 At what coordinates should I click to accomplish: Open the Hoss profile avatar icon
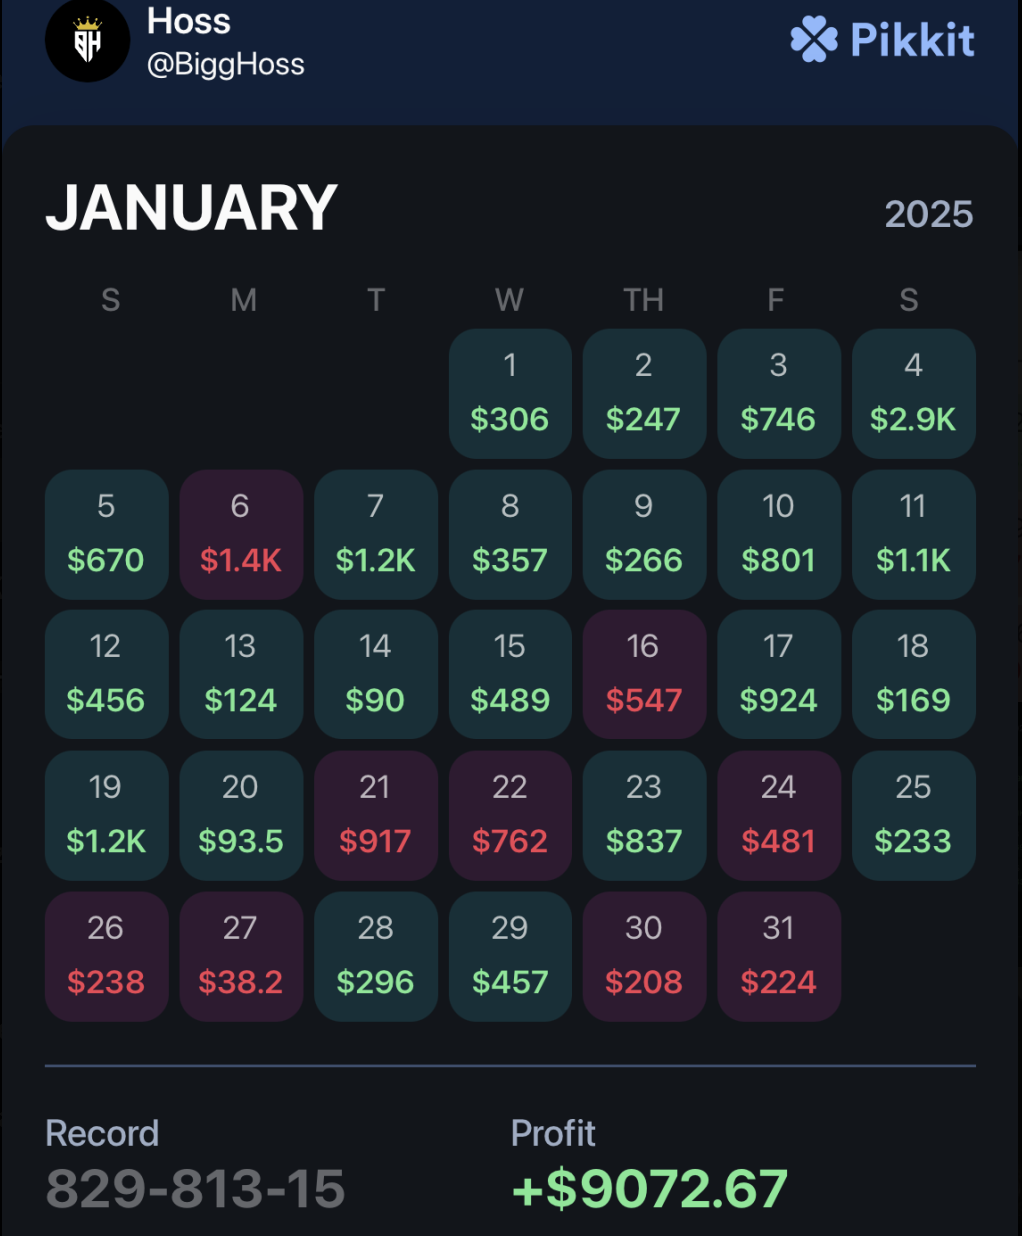point(87,40)
